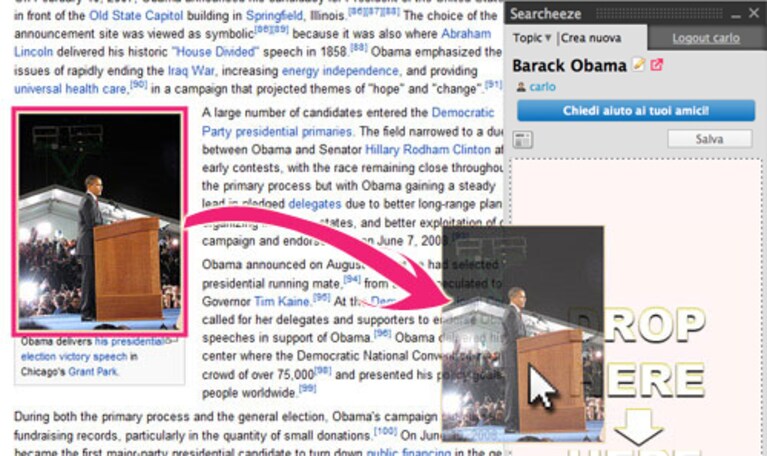This screenshot has height=456, width=767.
Task: Click the Obama podium photo in the article
Action: 99,222
